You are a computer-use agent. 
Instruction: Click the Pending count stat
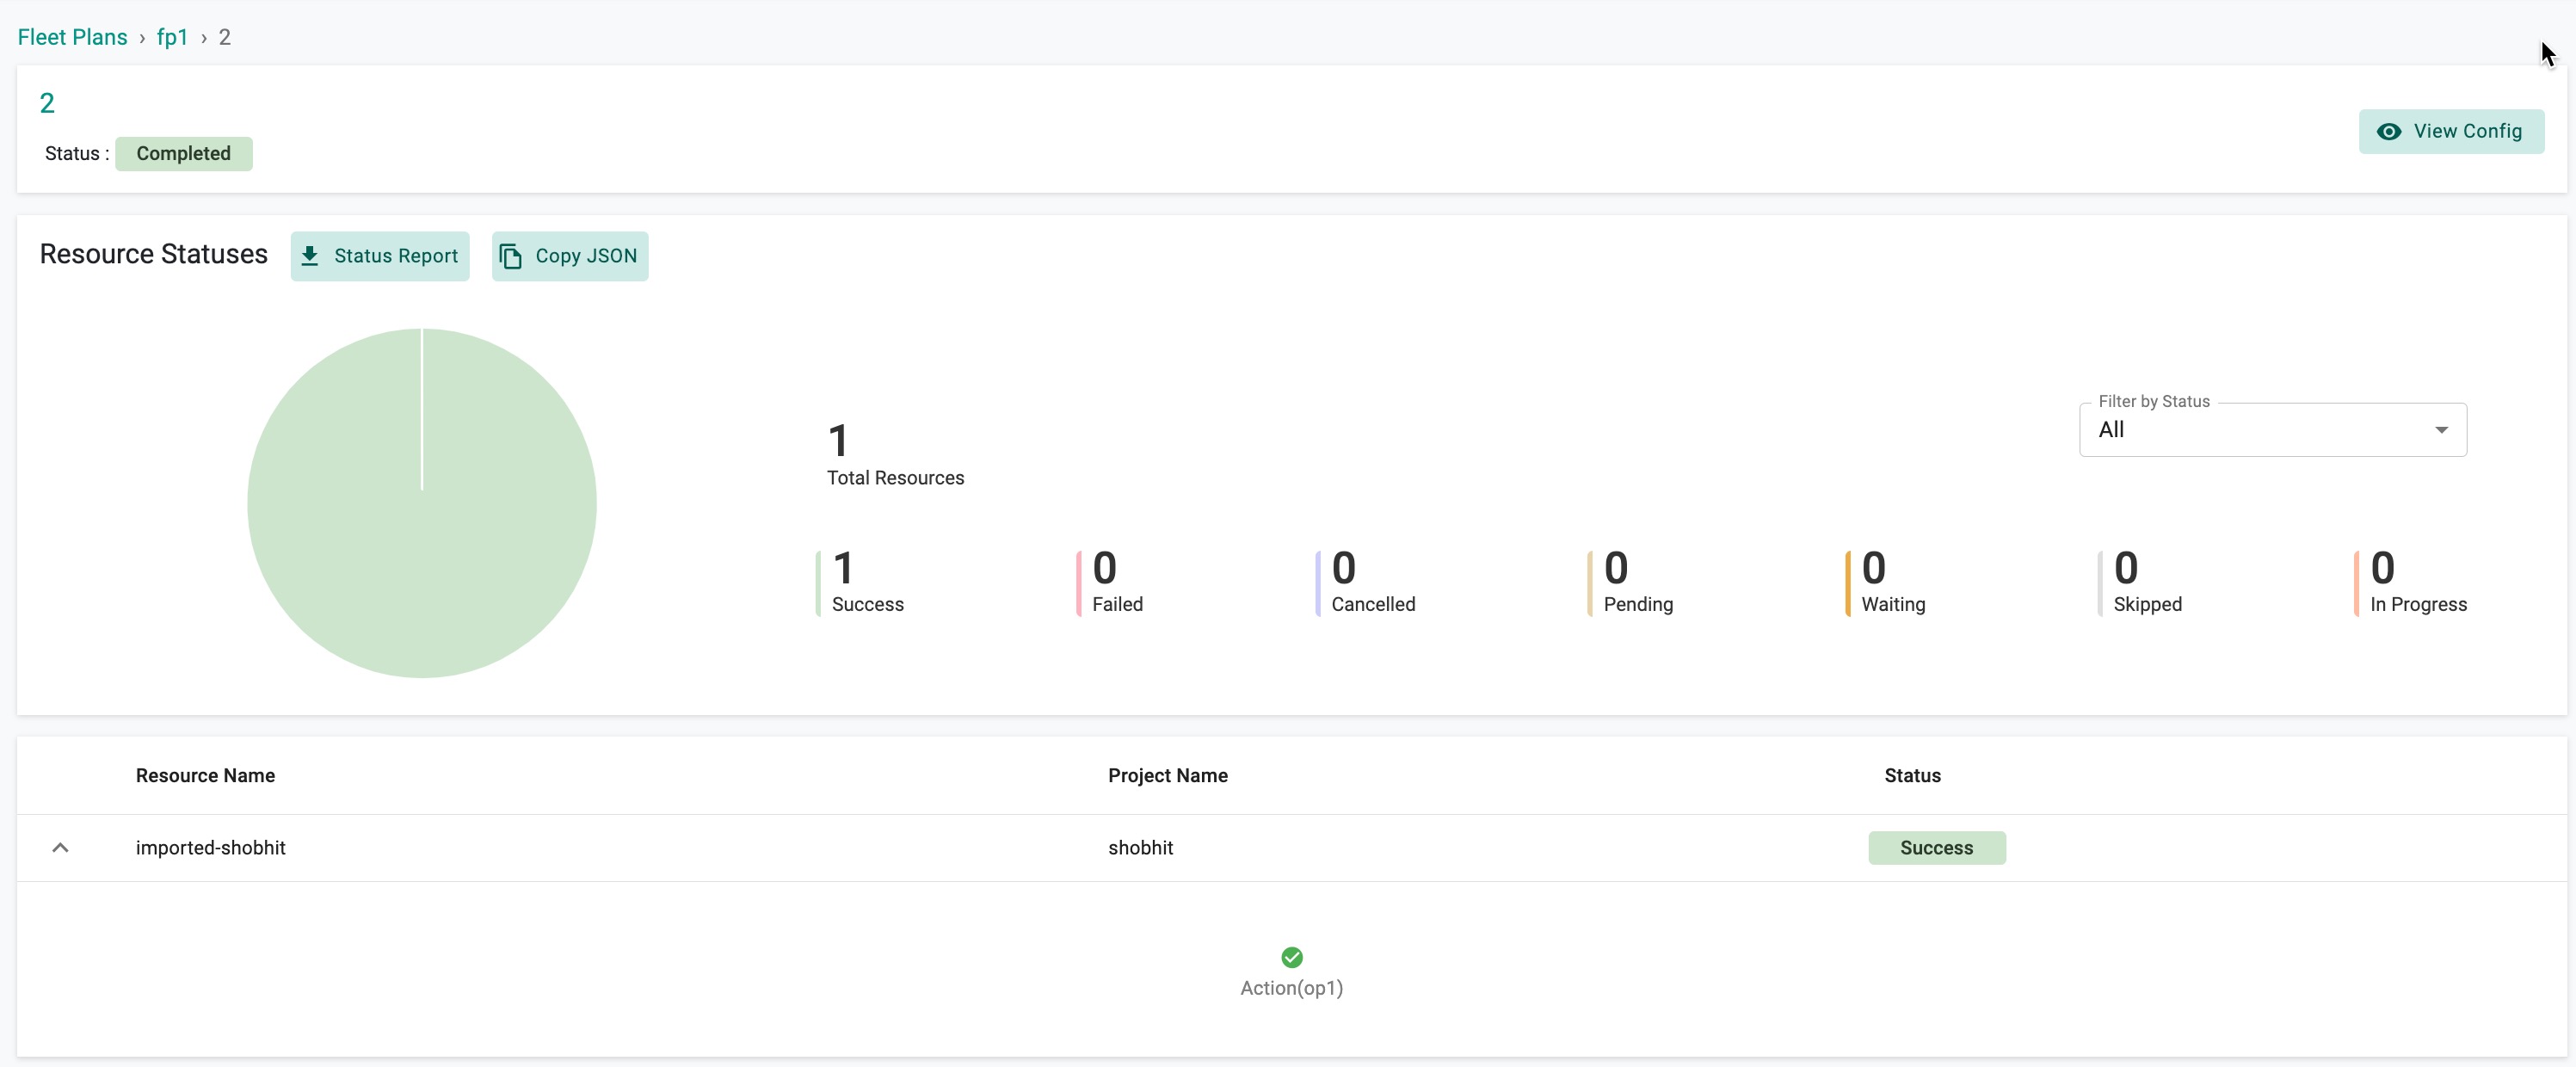1630,582
